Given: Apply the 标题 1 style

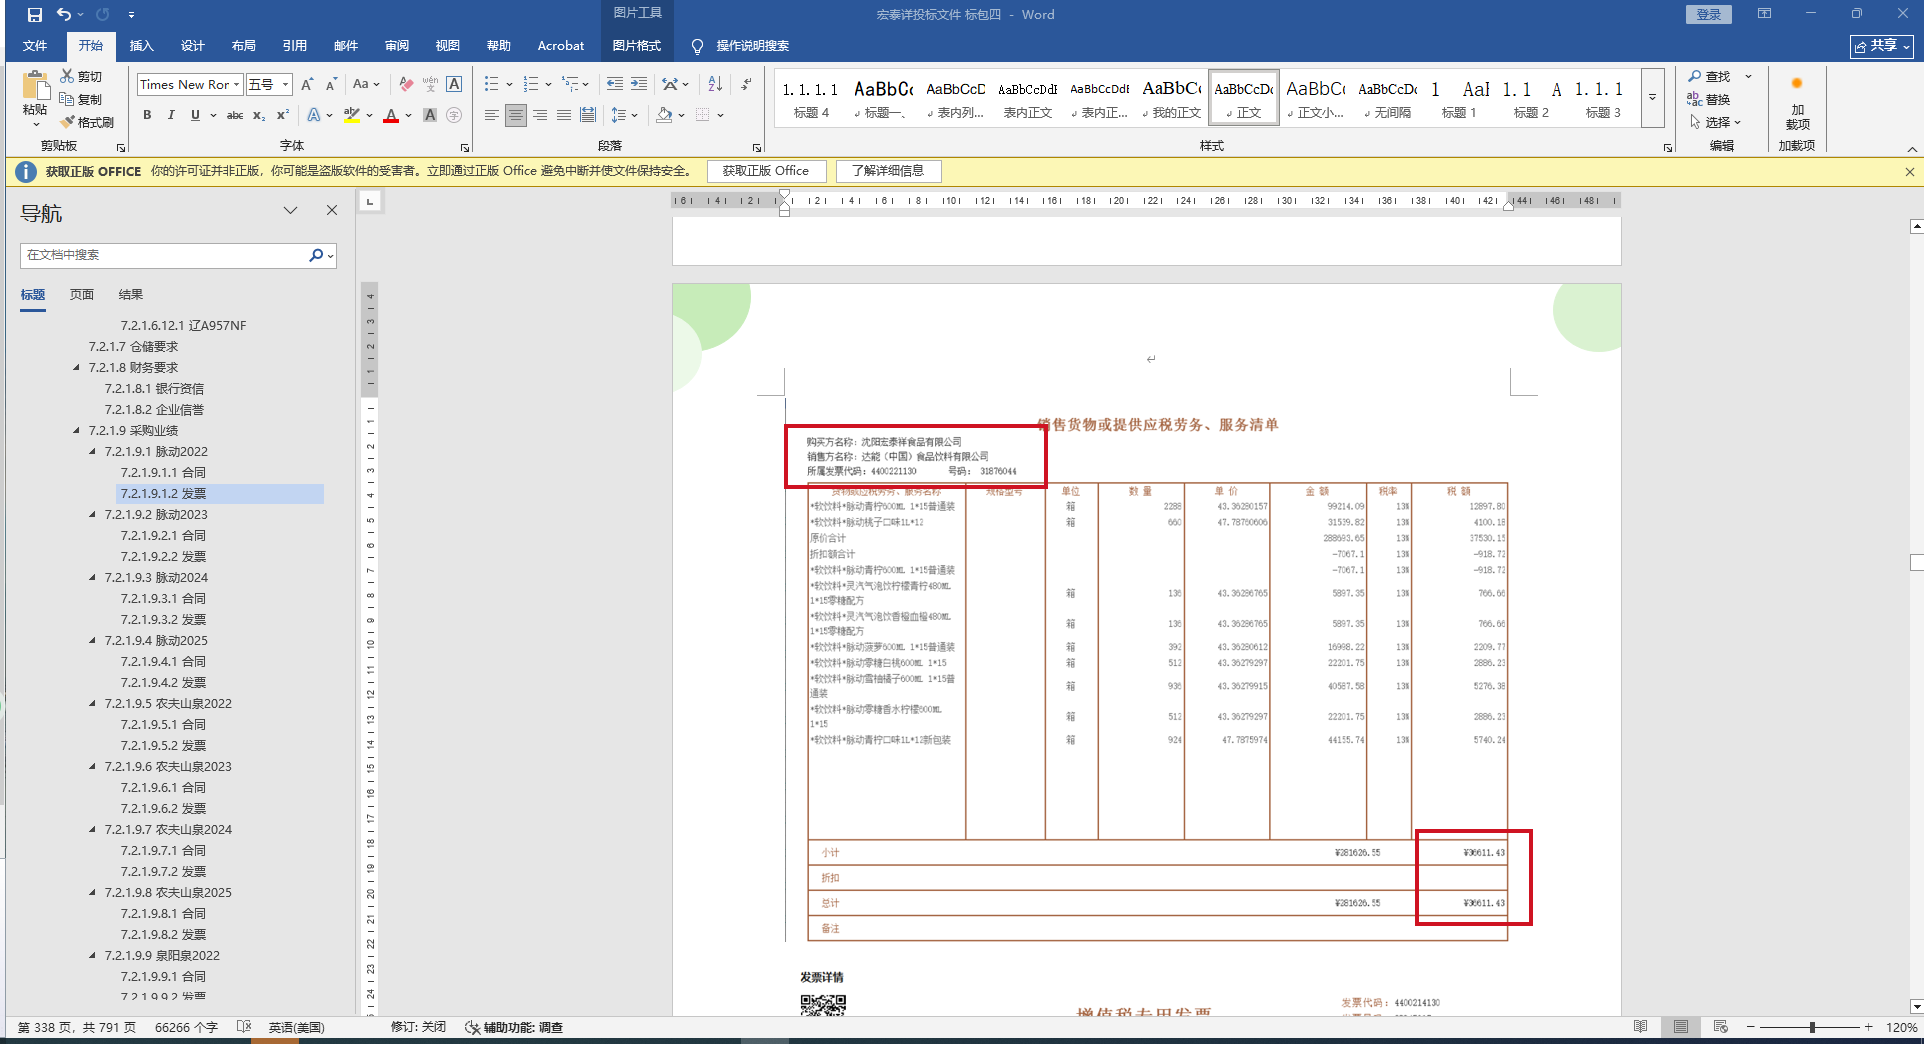Looking at the screenshot, I should (x=1459, y=97).
